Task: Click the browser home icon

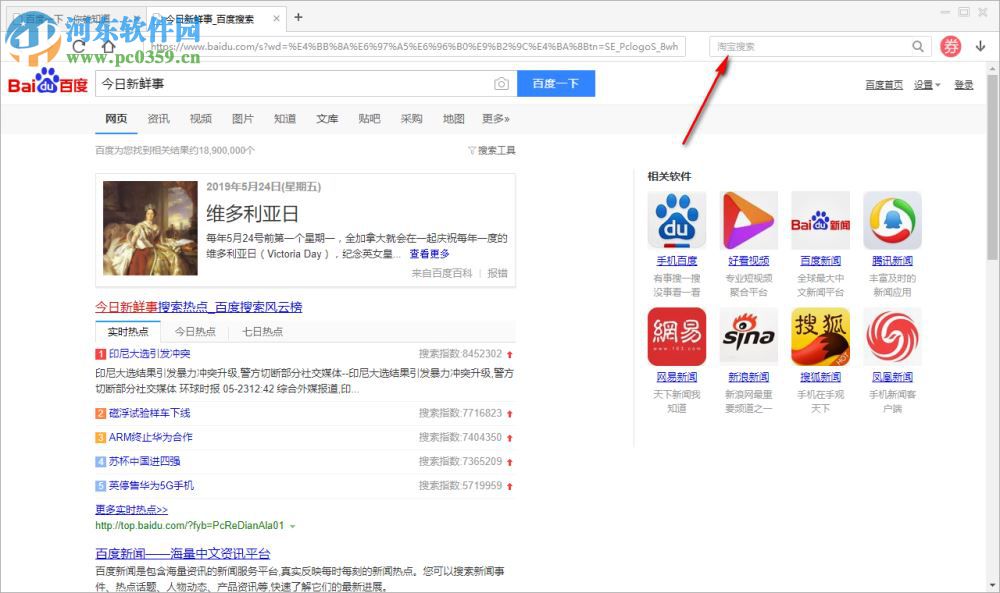Action: pos(107,46)
